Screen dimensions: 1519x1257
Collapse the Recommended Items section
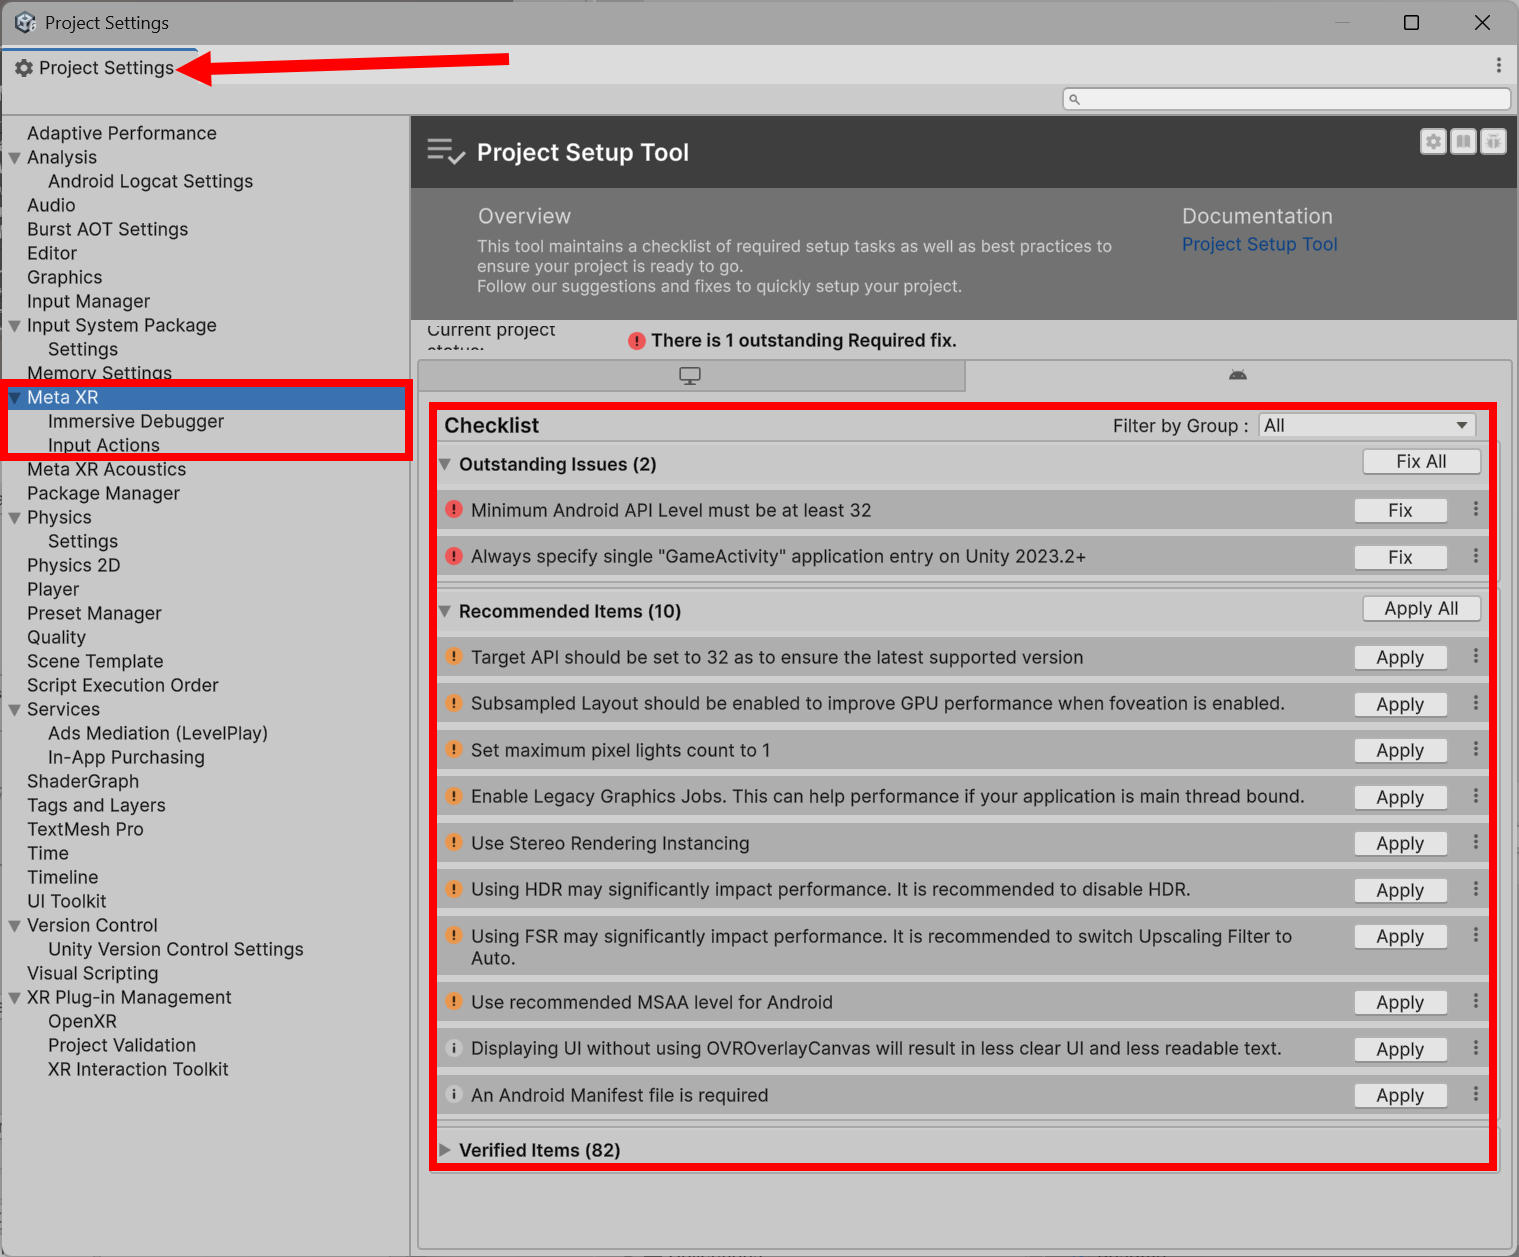click(445, 611)
